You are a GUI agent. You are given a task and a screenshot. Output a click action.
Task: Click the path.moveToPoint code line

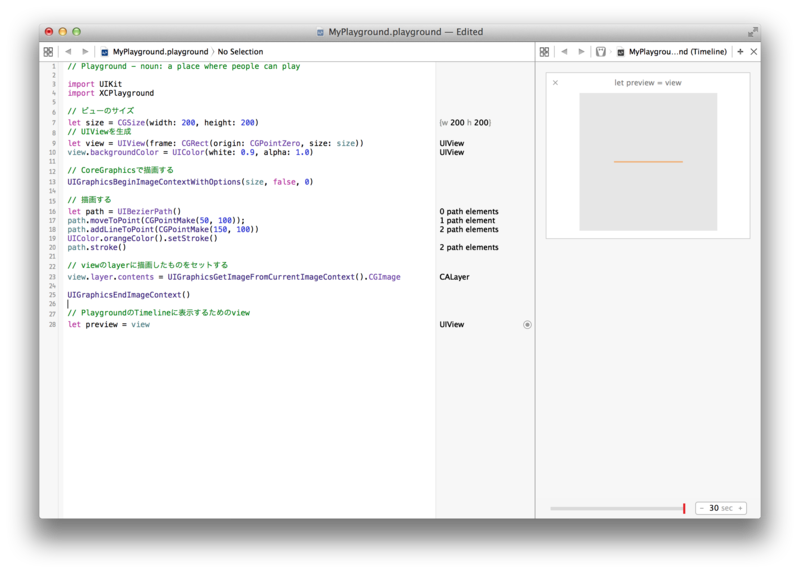click(x=156, y=220)
